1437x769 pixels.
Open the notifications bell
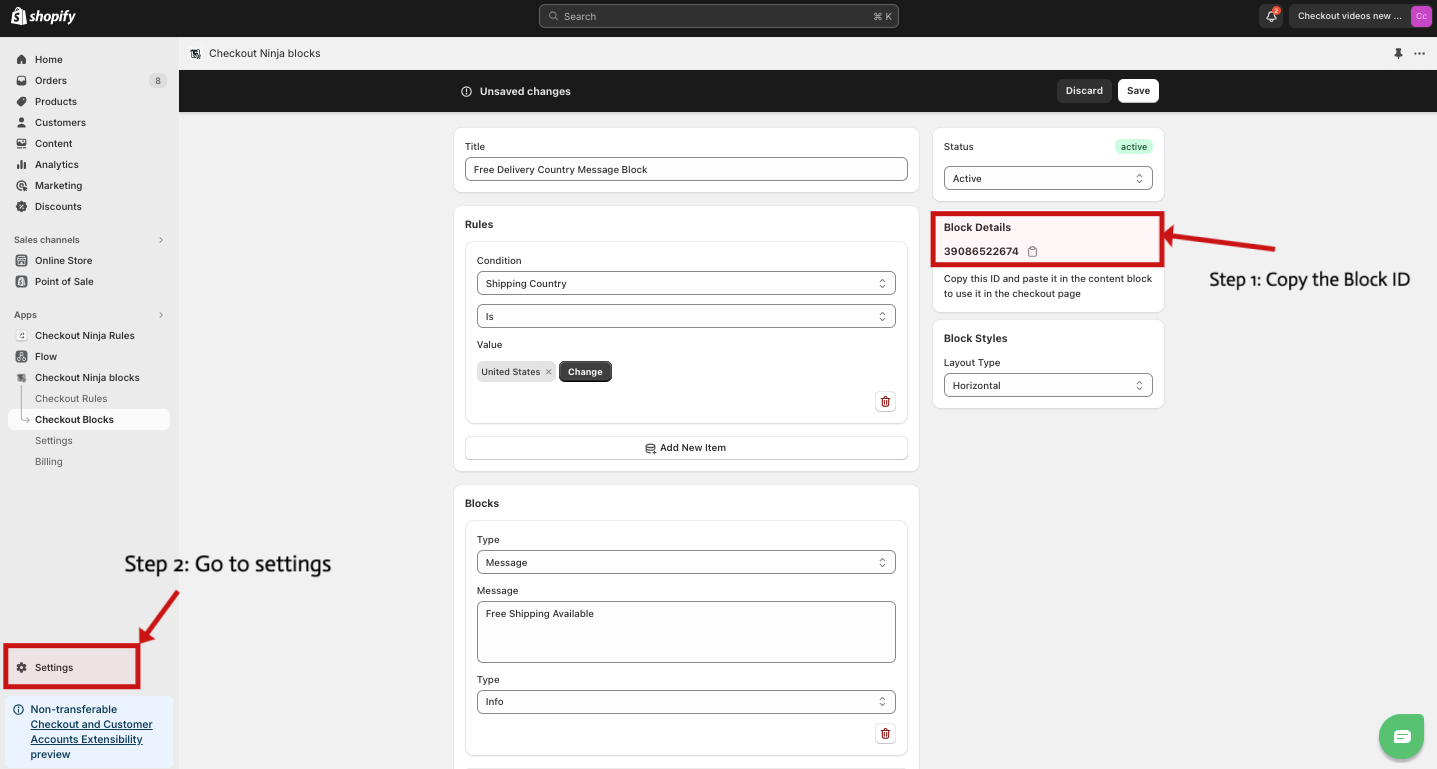[1271, 16]
